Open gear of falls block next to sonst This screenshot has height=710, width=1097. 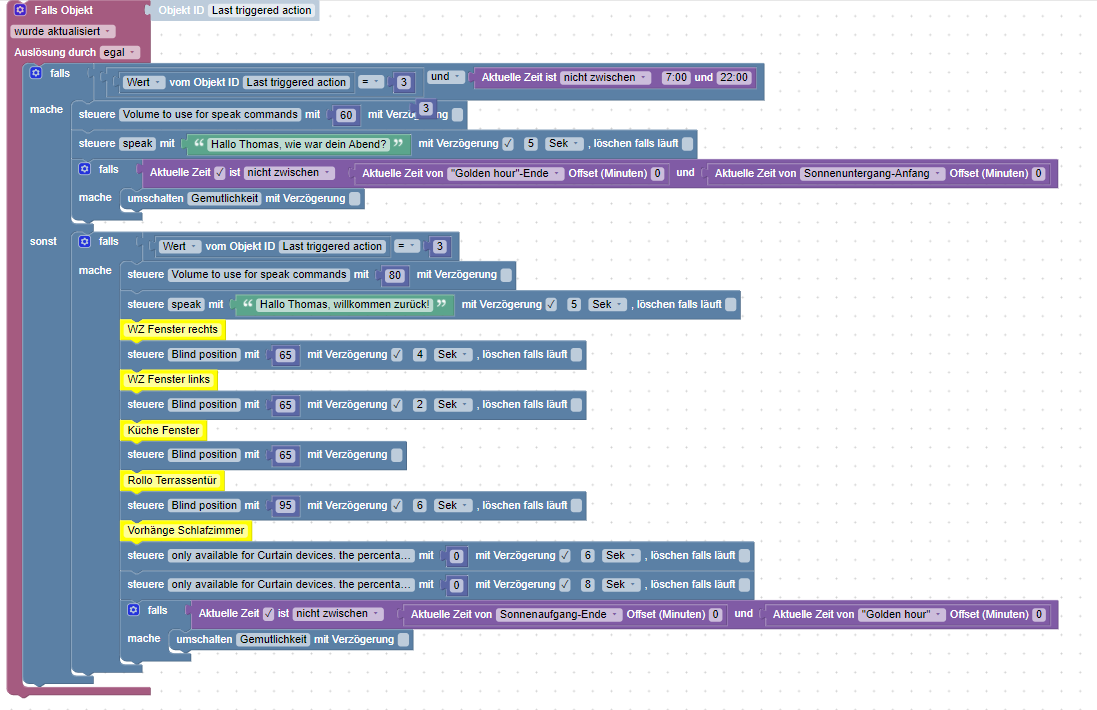[x=85, y=241]
